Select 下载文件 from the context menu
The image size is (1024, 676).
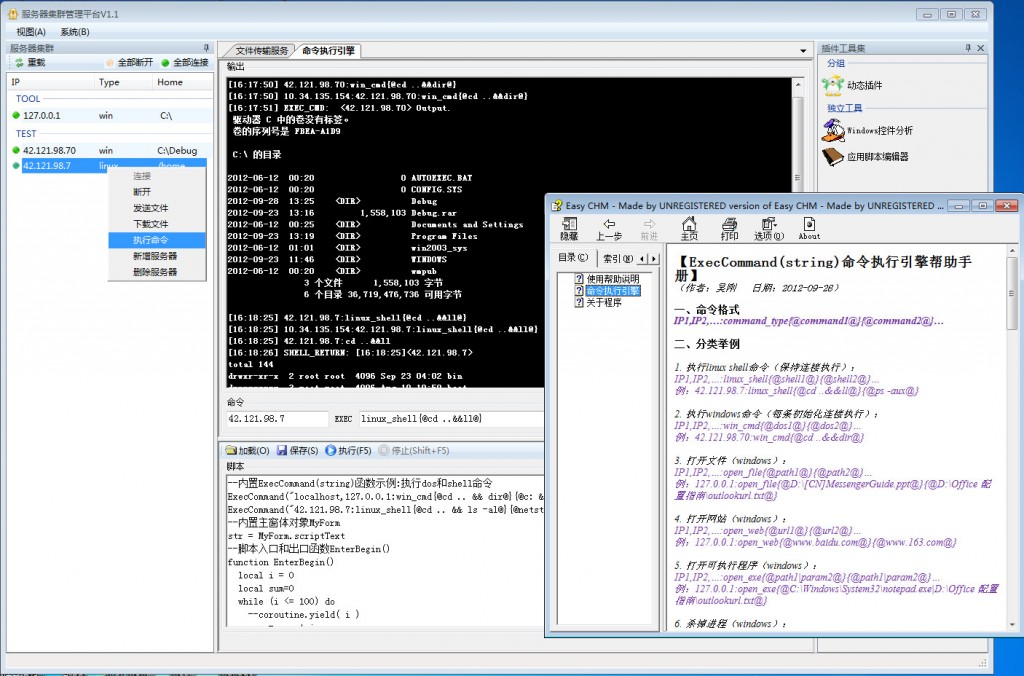click(x=151, y=224)
